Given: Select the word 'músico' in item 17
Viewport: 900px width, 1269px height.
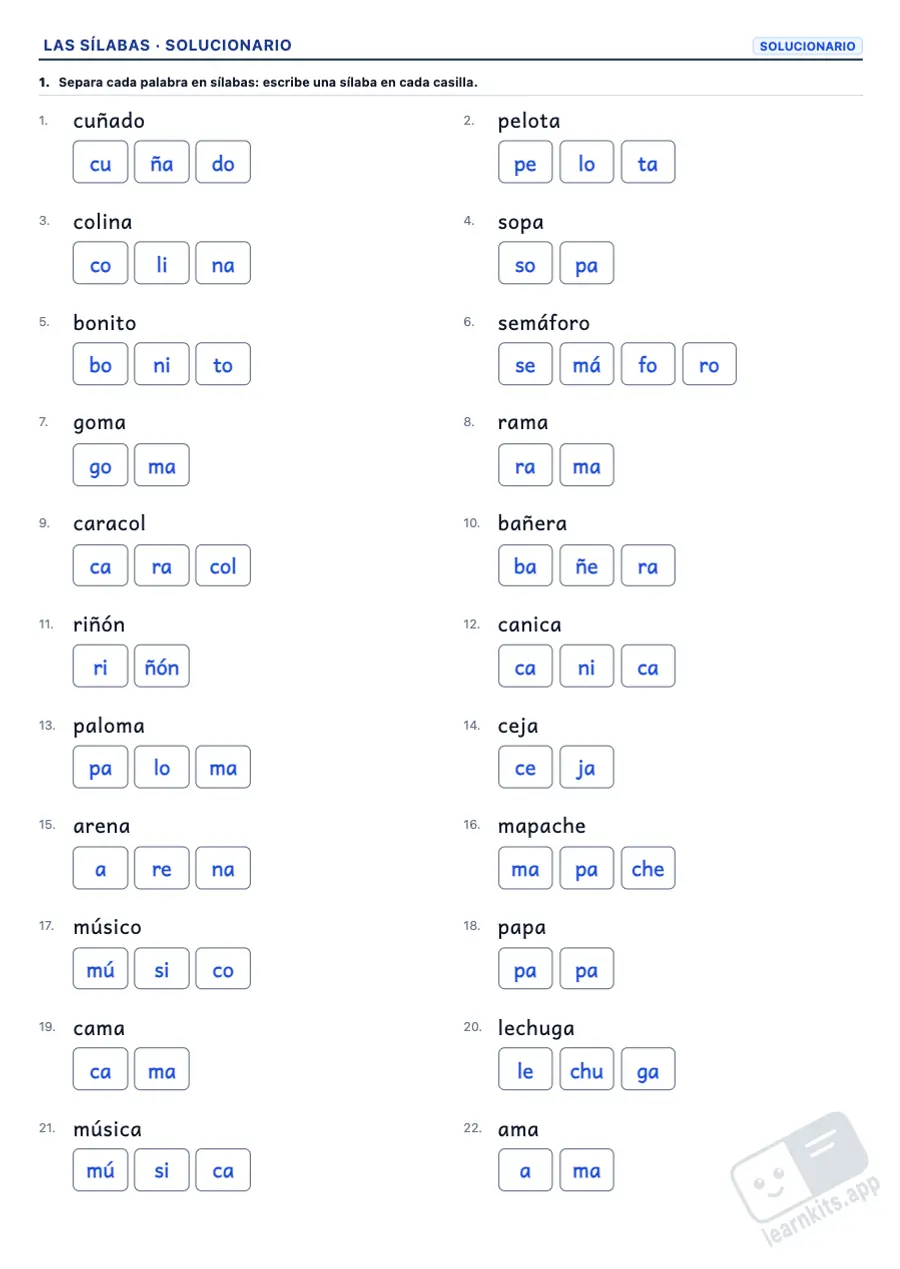Looking at the screenshot, I should pyautogui.click(x=107, y=927).
